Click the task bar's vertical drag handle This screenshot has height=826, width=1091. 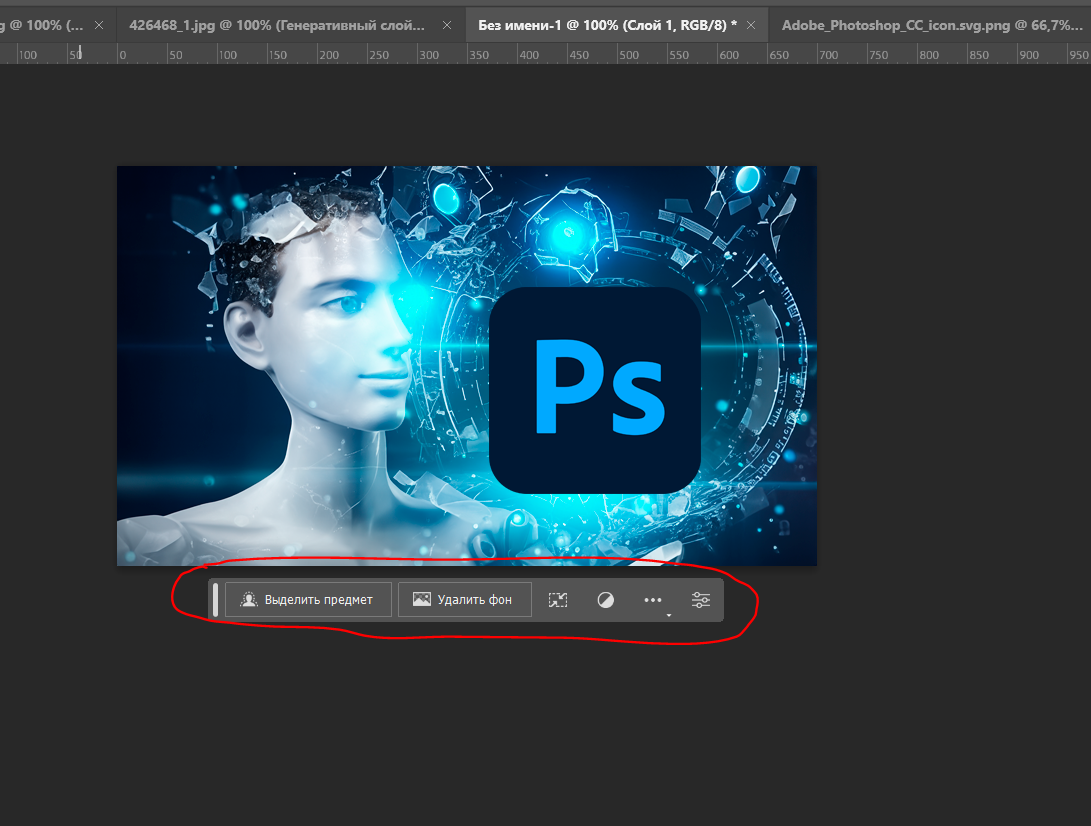click(215, 600)
